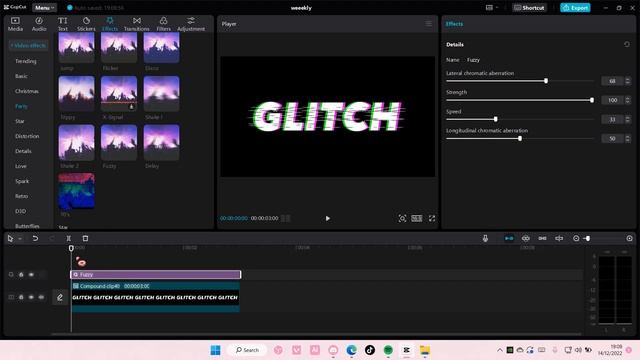Image resolution: width=640 pixels, height=360 pixels.
Task: Play the preview video
Action: point(328,218)
